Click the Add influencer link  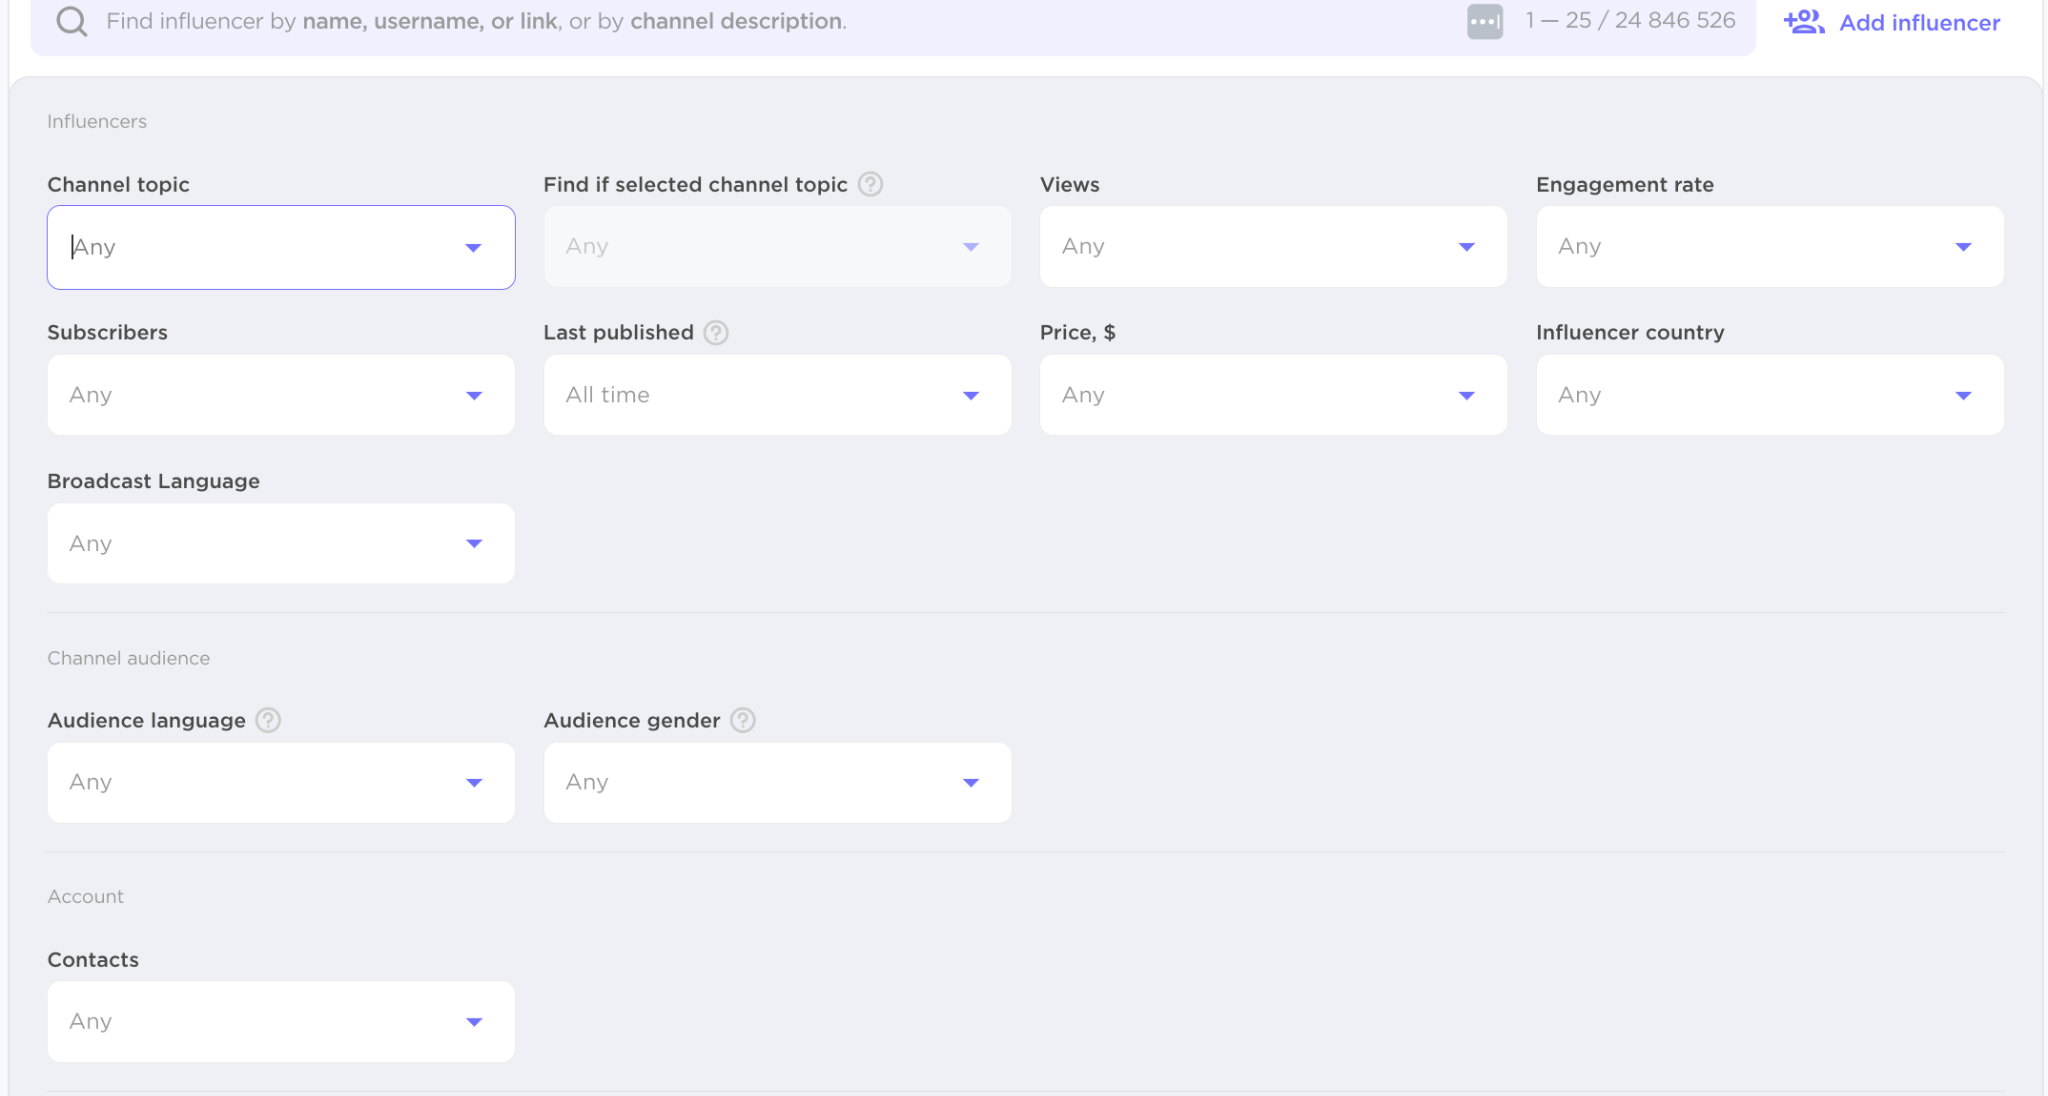[x=1919, y=22]
